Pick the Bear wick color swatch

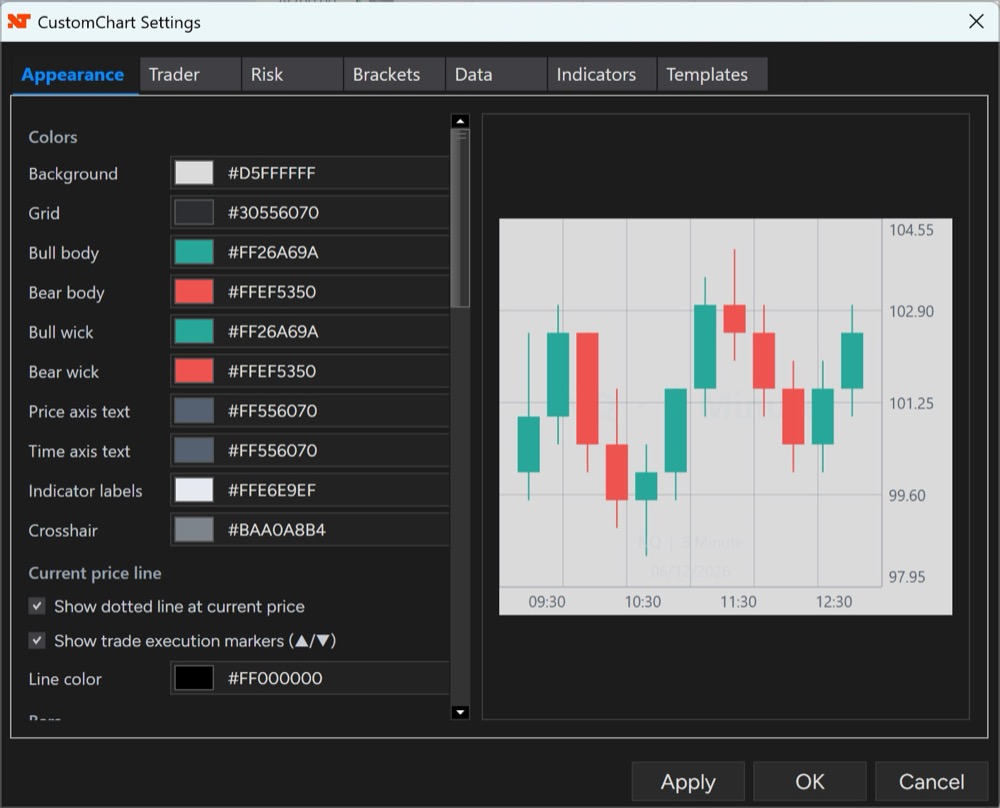194,371
